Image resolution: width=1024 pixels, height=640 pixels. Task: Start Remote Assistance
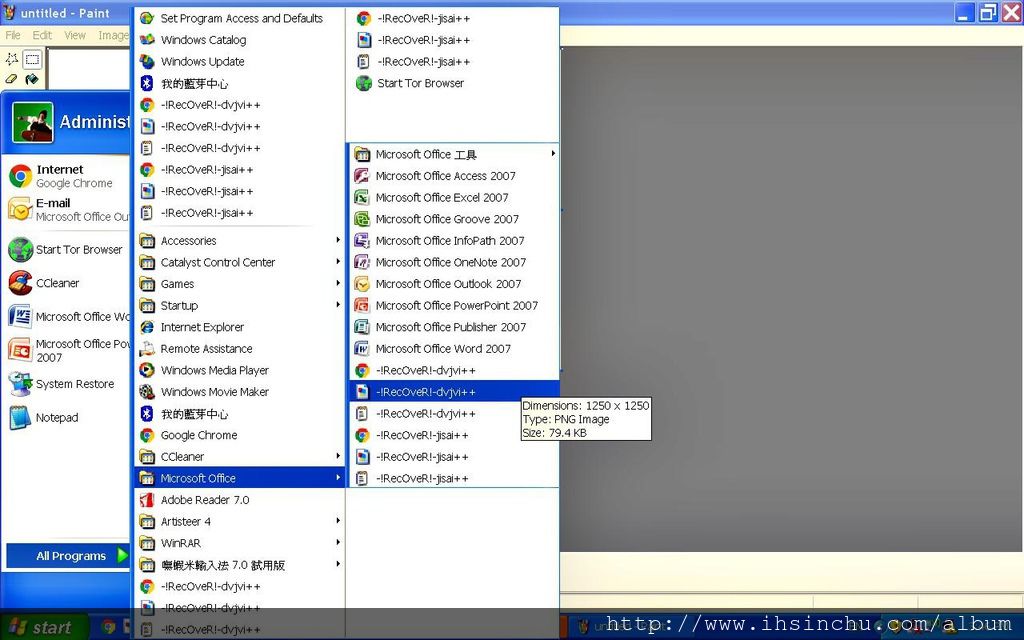click(240, 349)
